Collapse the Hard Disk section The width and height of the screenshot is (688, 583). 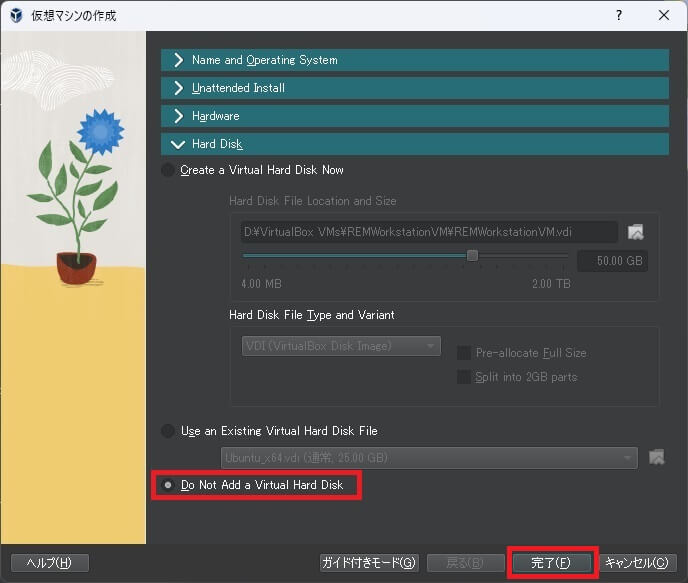pos(415,144)
